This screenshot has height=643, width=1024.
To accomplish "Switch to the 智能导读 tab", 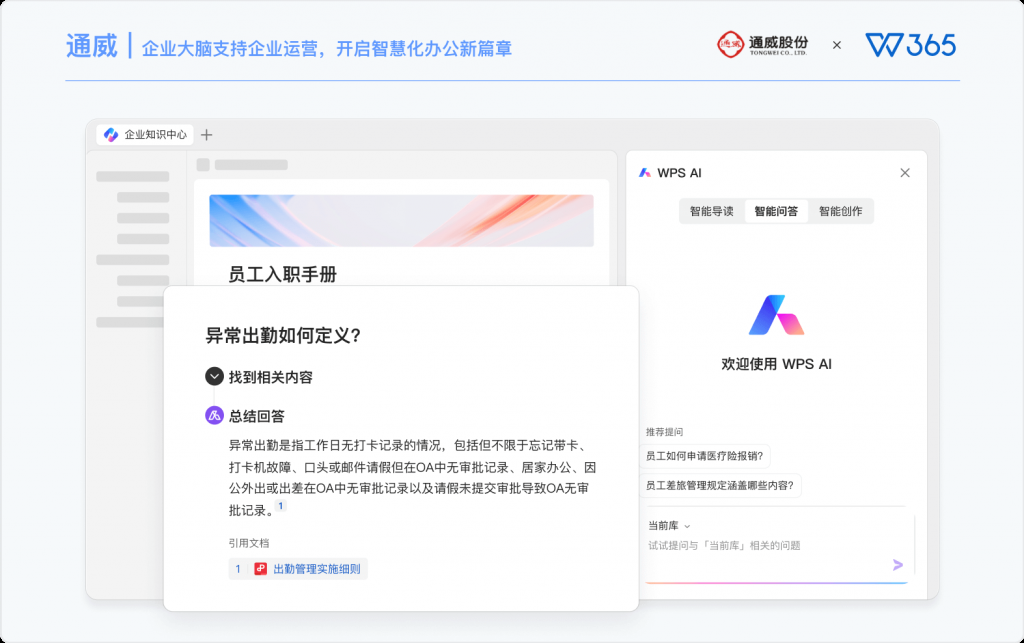I will pyautogui.click(x=711, y=212).
